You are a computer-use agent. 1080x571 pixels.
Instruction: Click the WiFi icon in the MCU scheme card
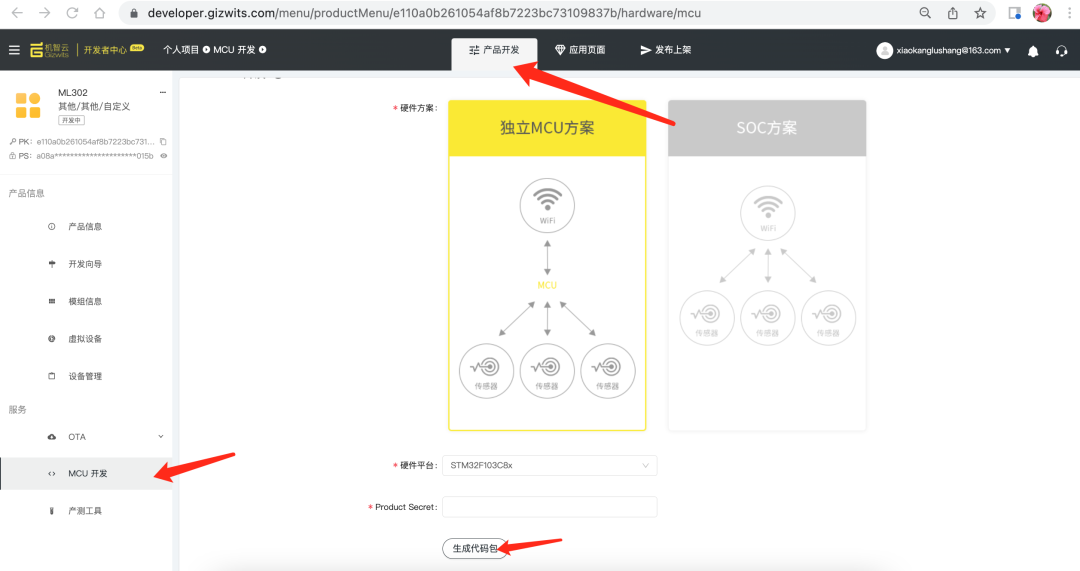click(x=547, y=205)
